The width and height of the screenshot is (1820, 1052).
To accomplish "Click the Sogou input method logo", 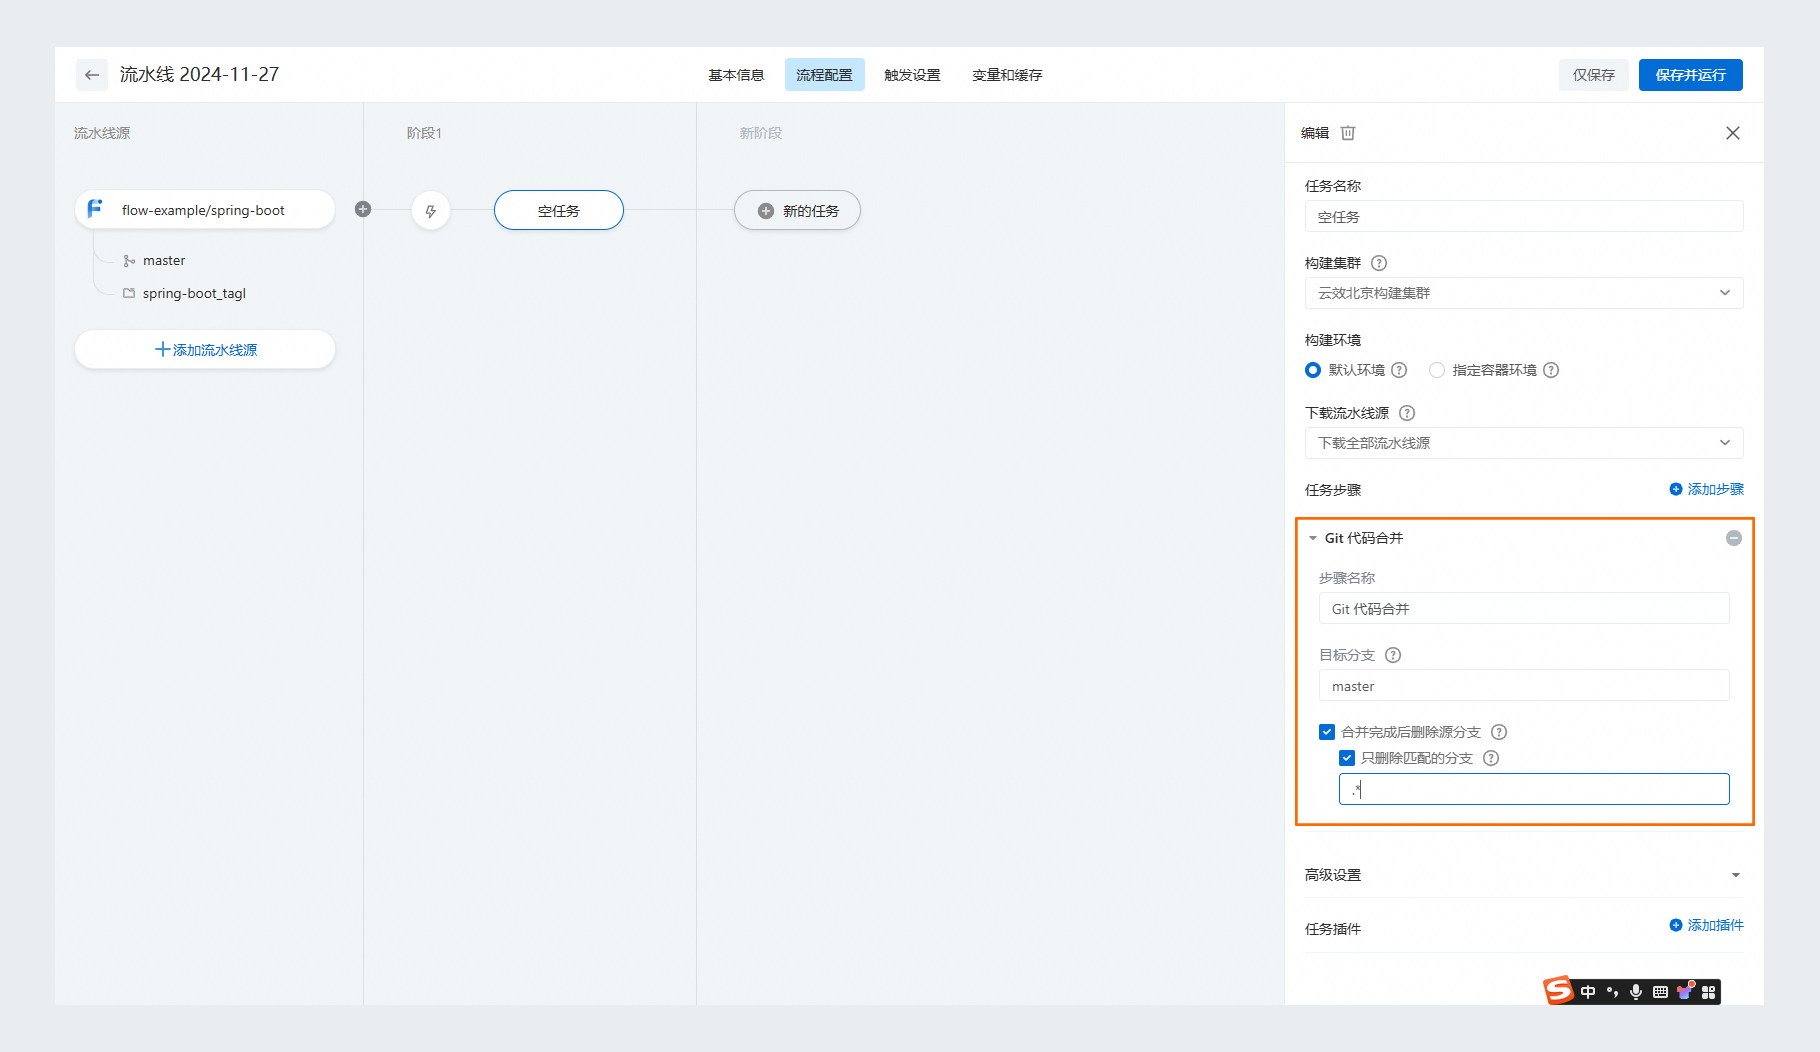I will [x=1558, y=990].
